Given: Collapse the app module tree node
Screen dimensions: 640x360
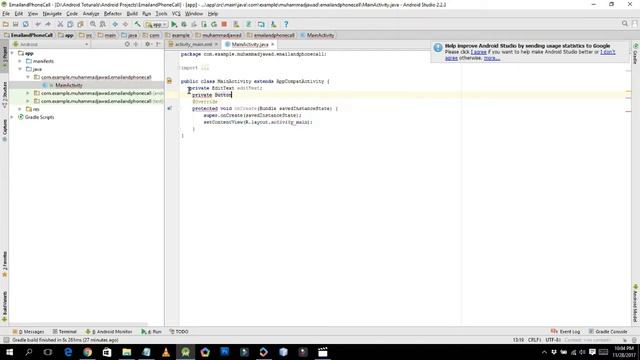Looking at the screenshot, I should pyautogui.click(x=12, y=53).
